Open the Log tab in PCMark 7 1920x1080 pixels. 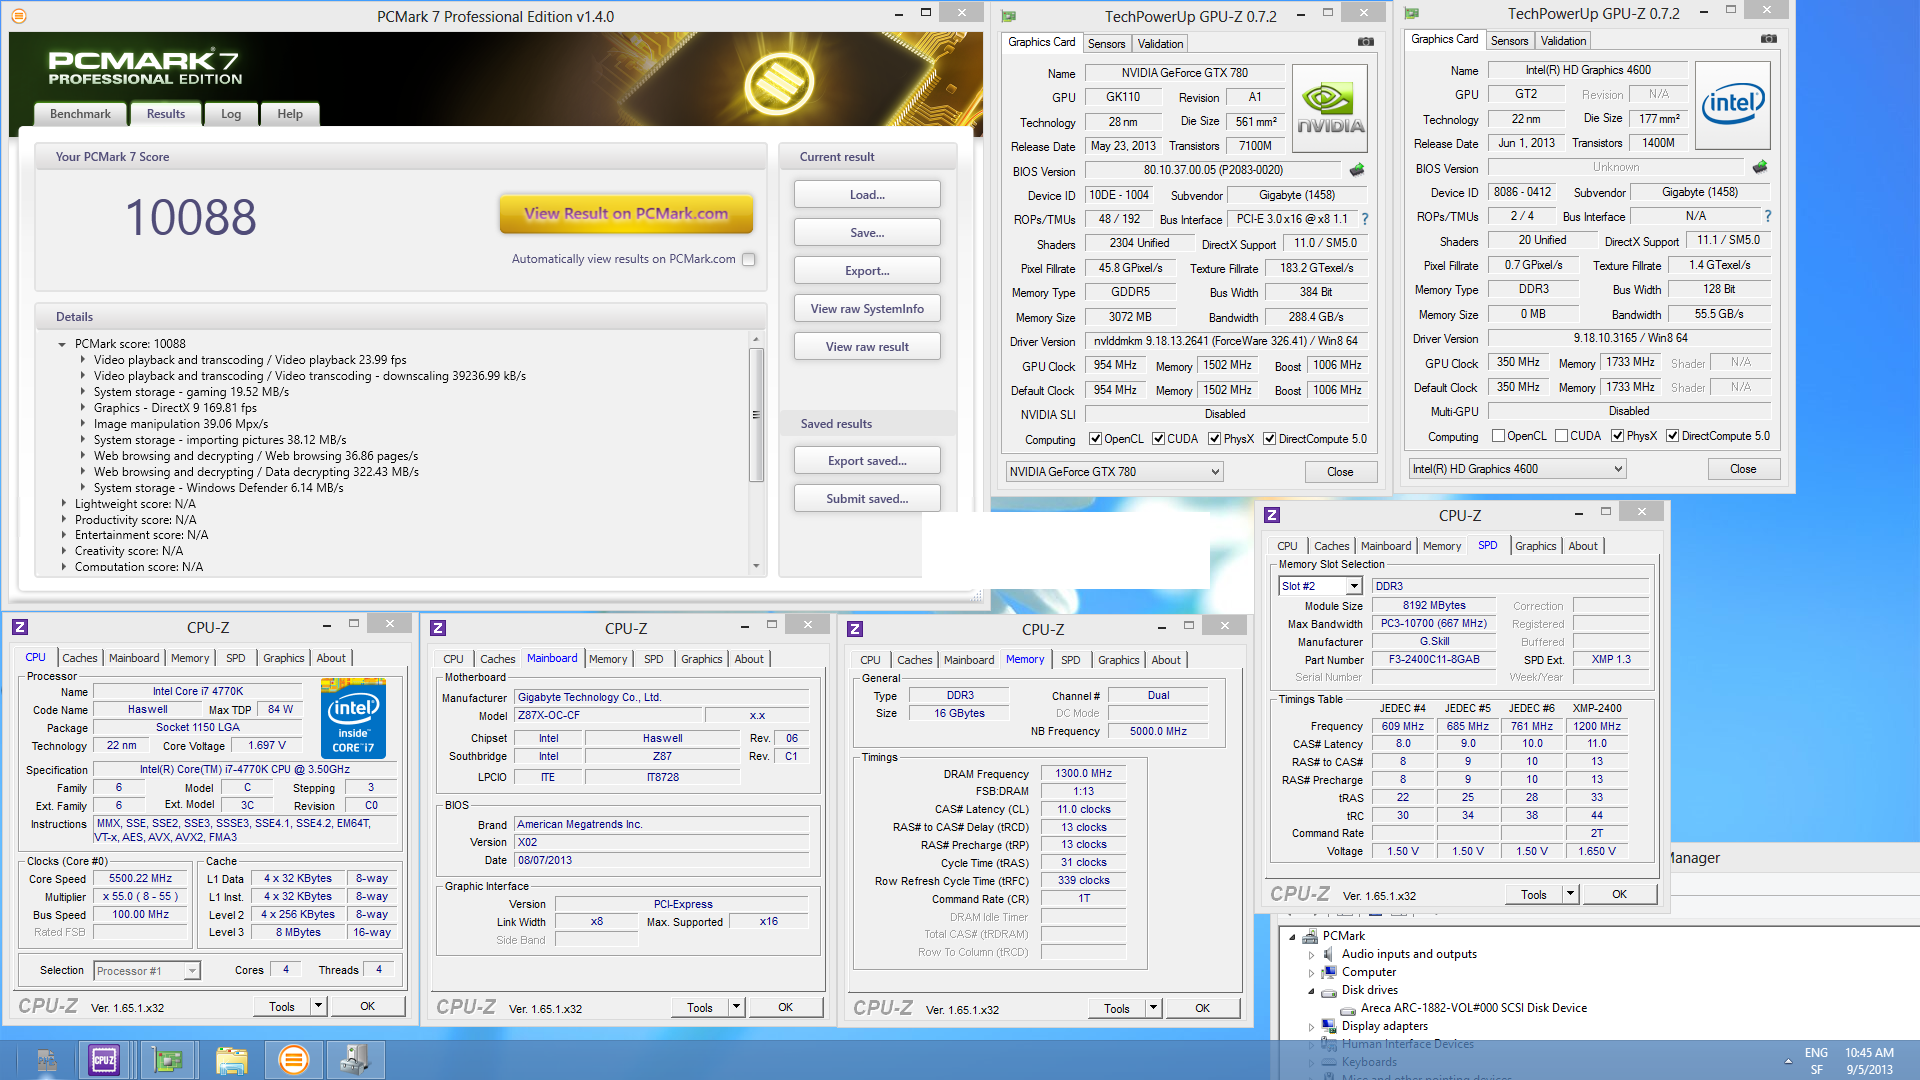(231, 114)
